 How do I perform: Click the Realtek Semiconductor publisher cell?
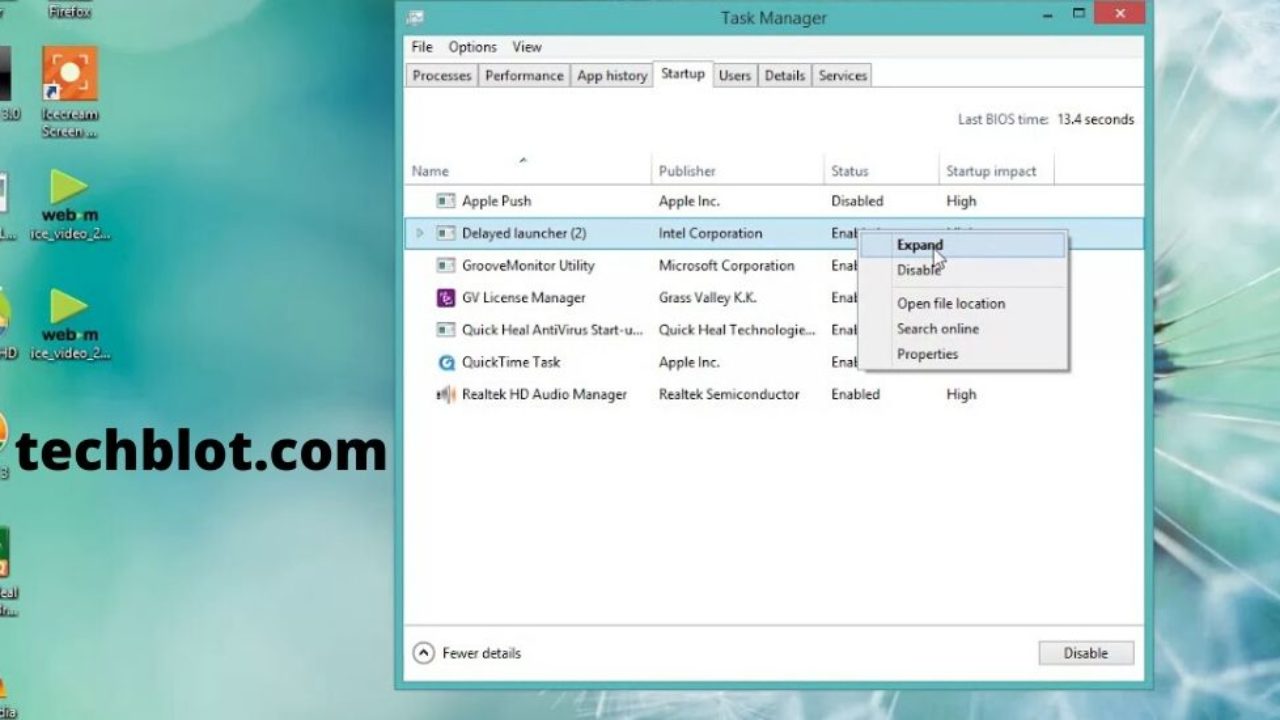[729, 394]
